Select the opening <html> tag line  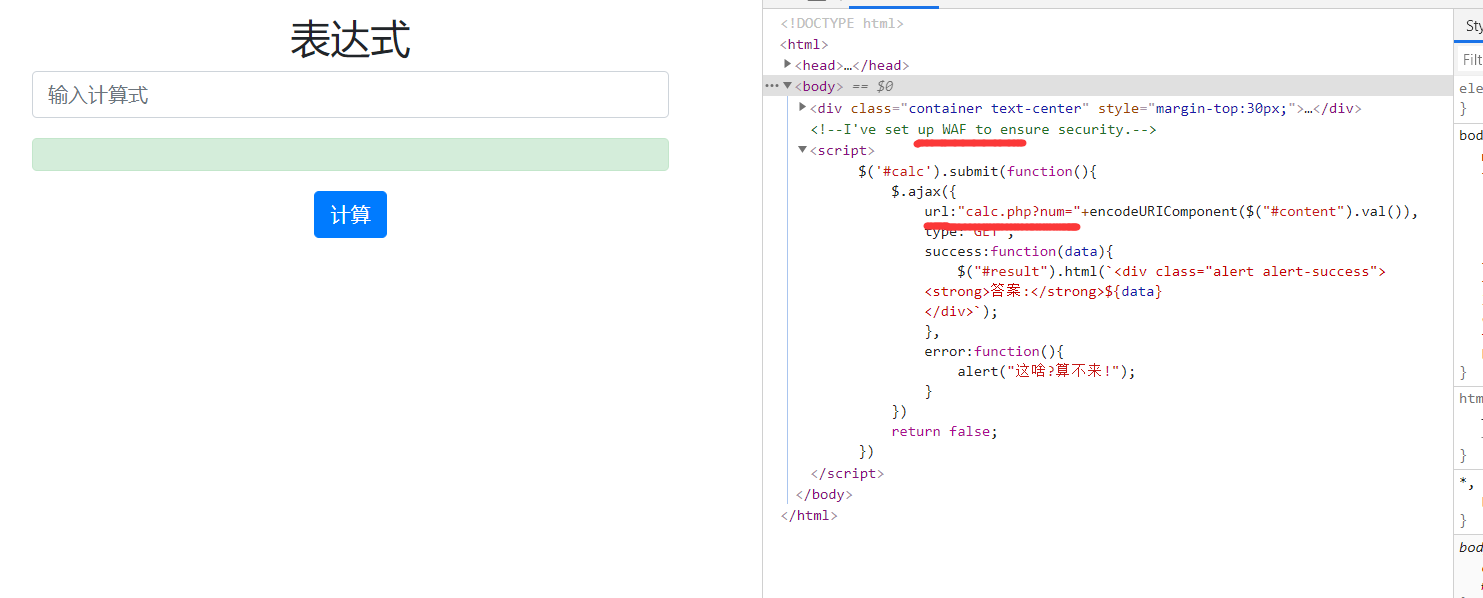coord(804,44)
